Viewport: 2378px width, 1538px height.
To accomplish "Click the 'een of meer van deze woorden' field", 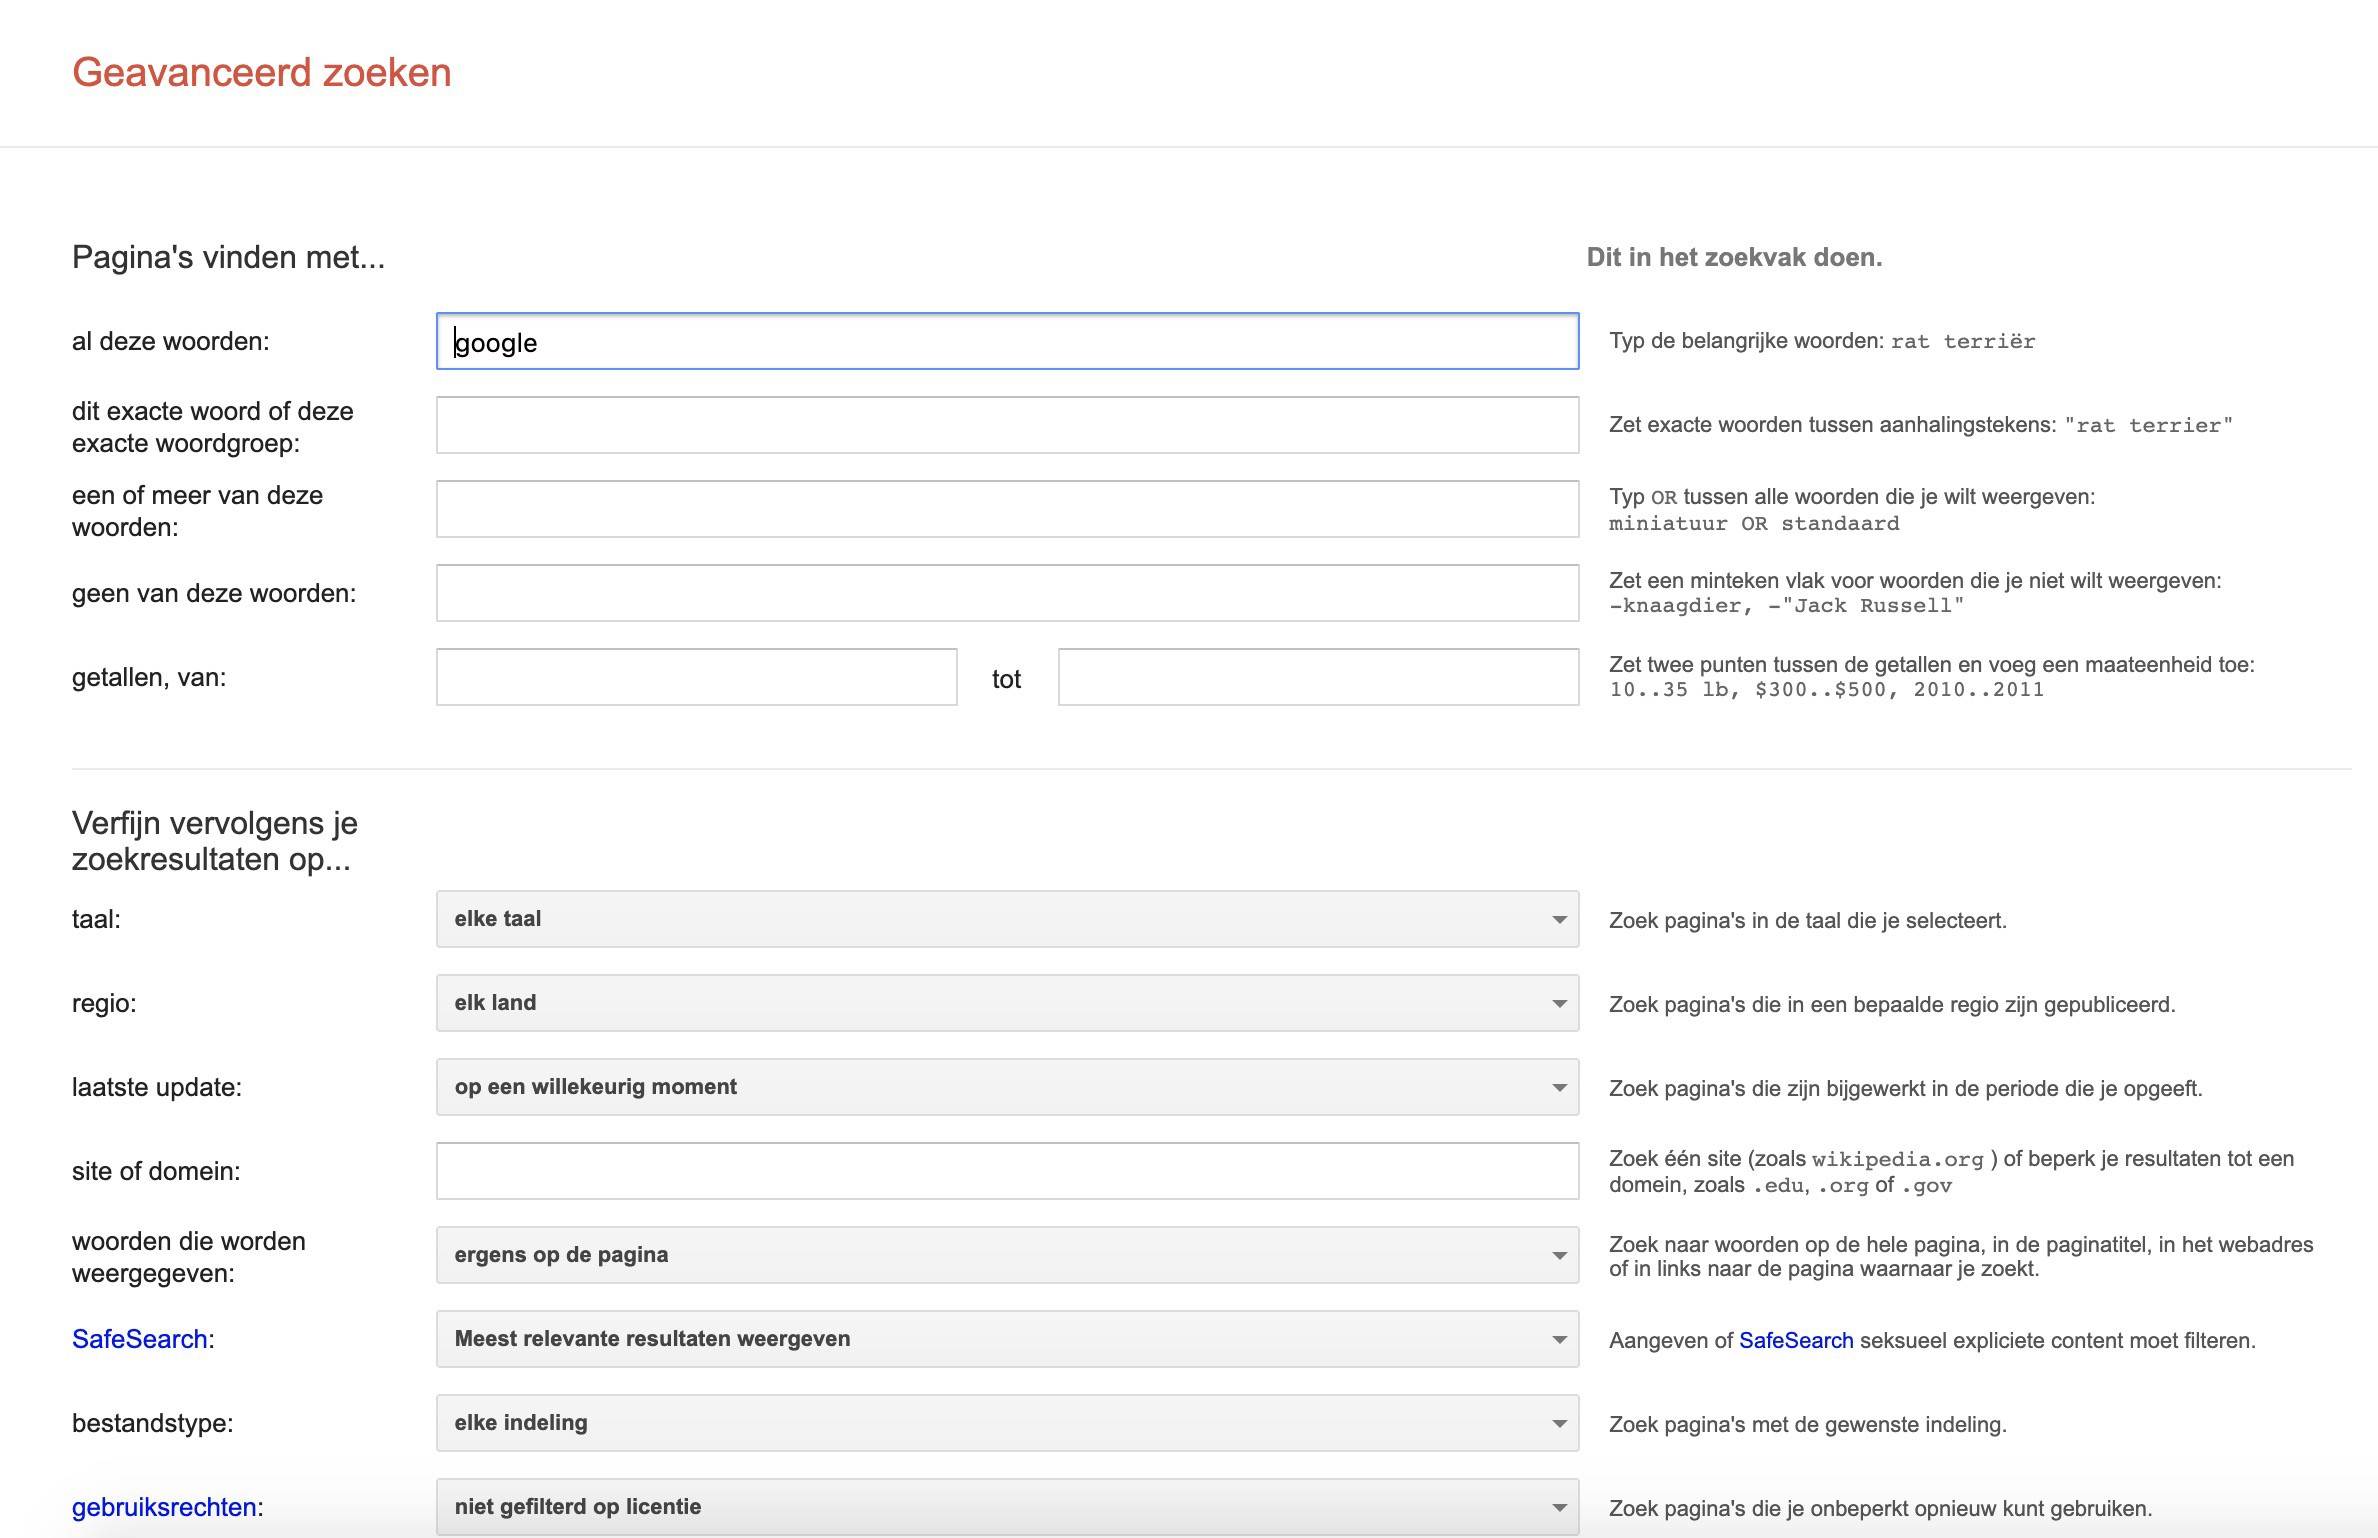I will 1007,509.
